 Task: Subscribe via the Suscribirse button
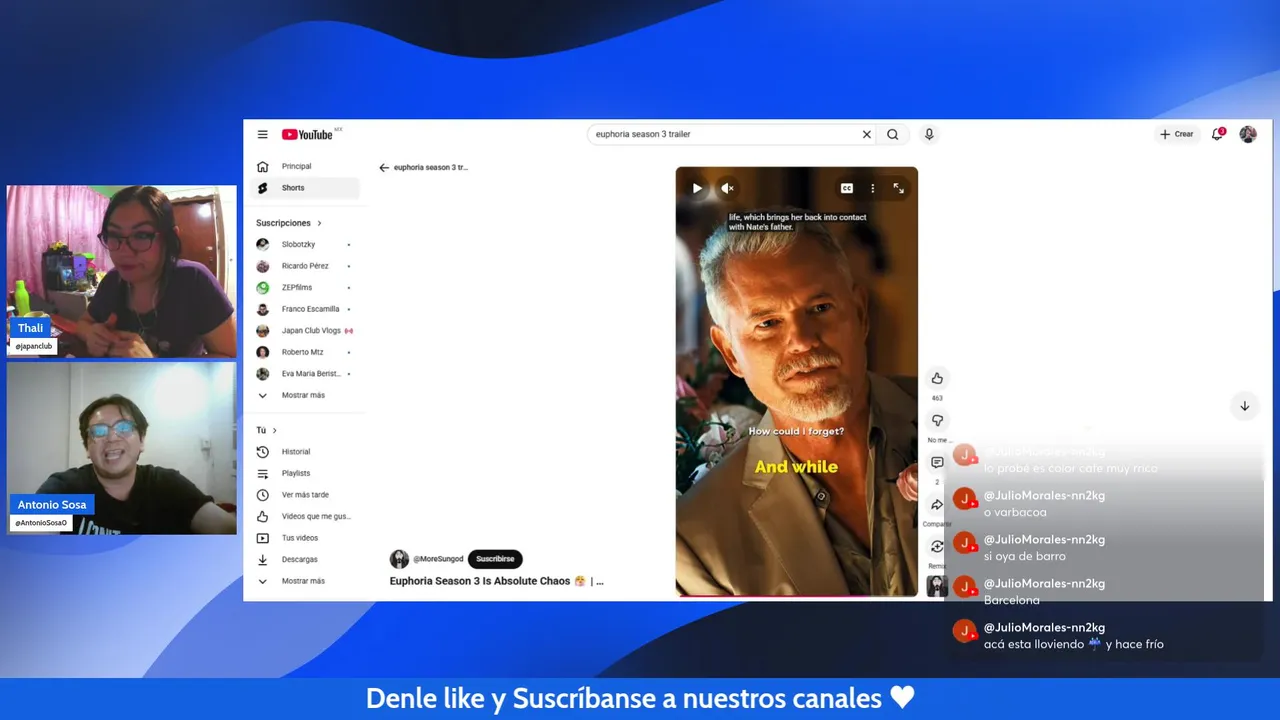point(495,559)
